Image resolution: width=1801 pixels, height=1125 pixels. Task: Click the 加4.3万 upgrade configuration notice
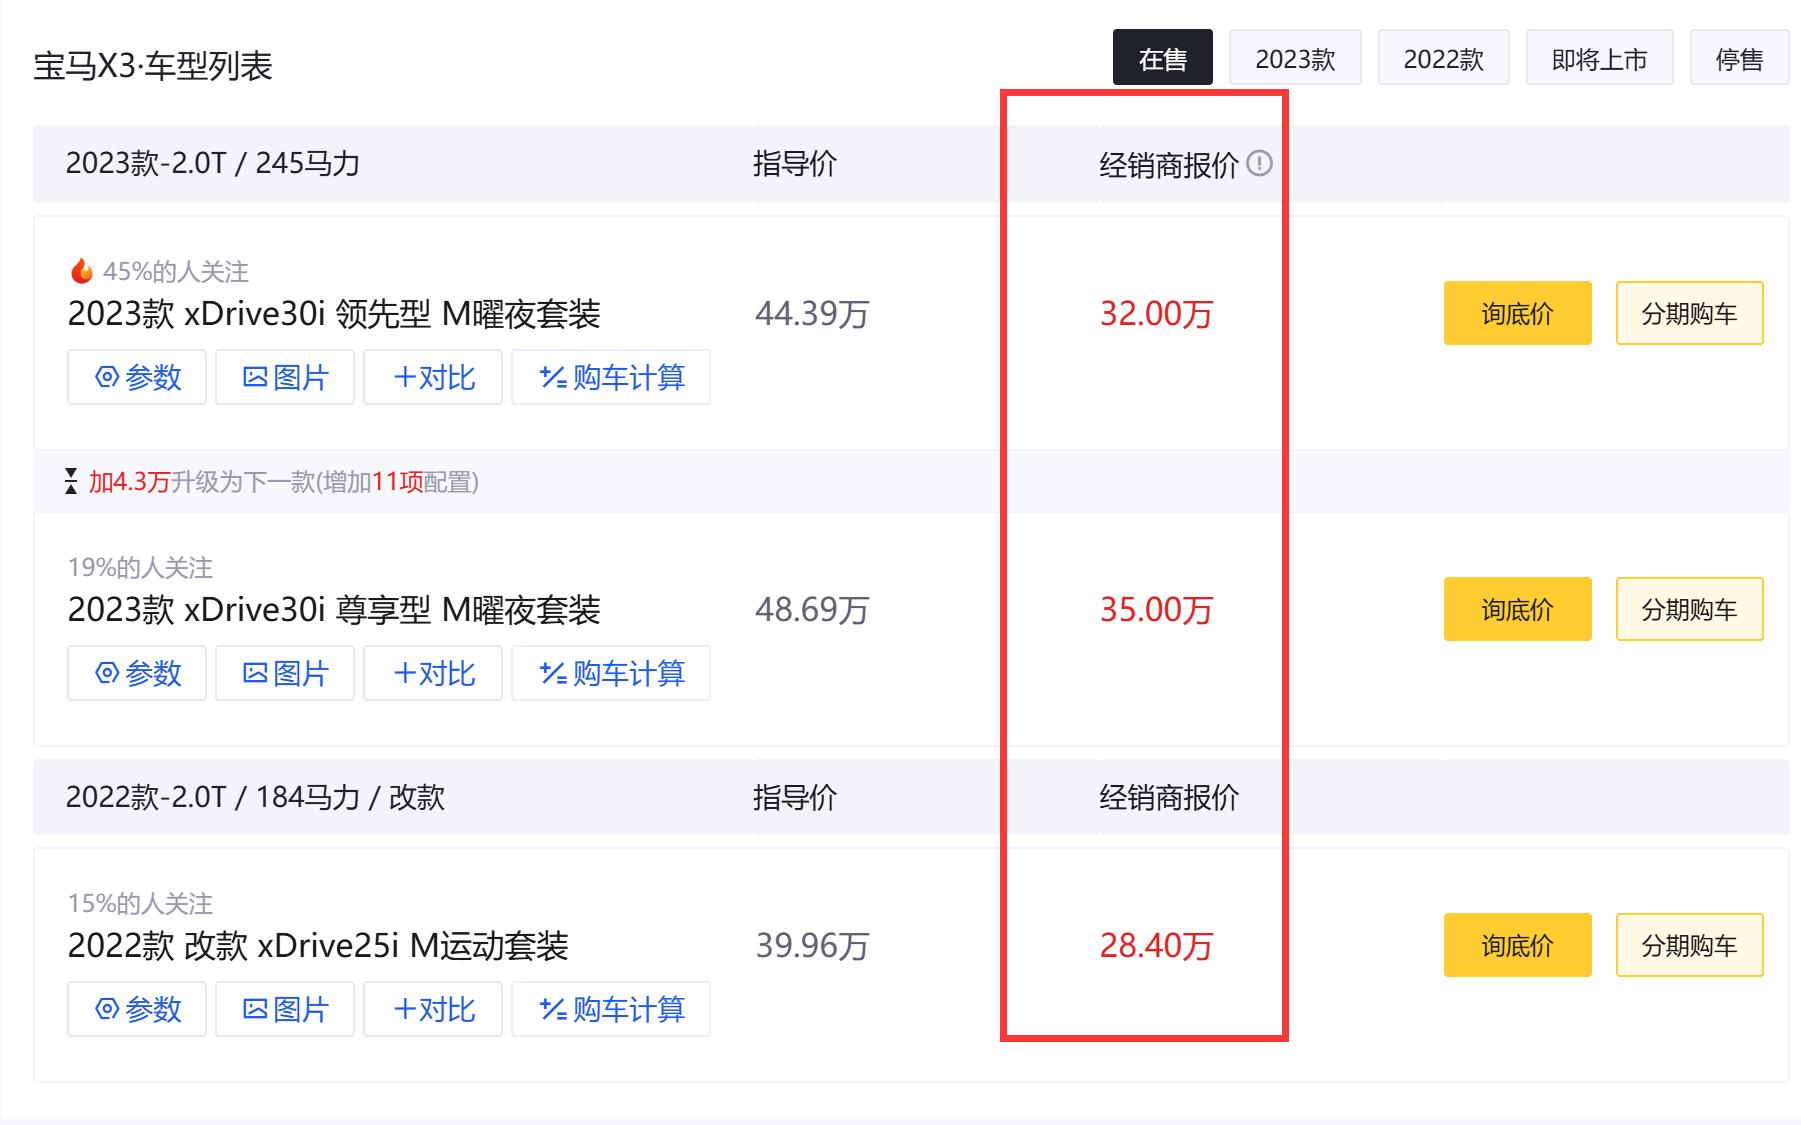click(284, 482)
